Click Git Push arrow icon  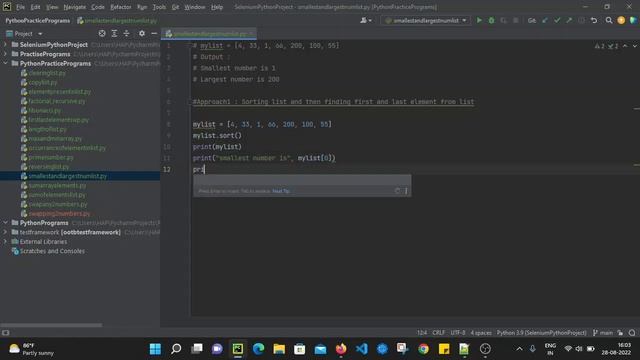pos(569,20)
